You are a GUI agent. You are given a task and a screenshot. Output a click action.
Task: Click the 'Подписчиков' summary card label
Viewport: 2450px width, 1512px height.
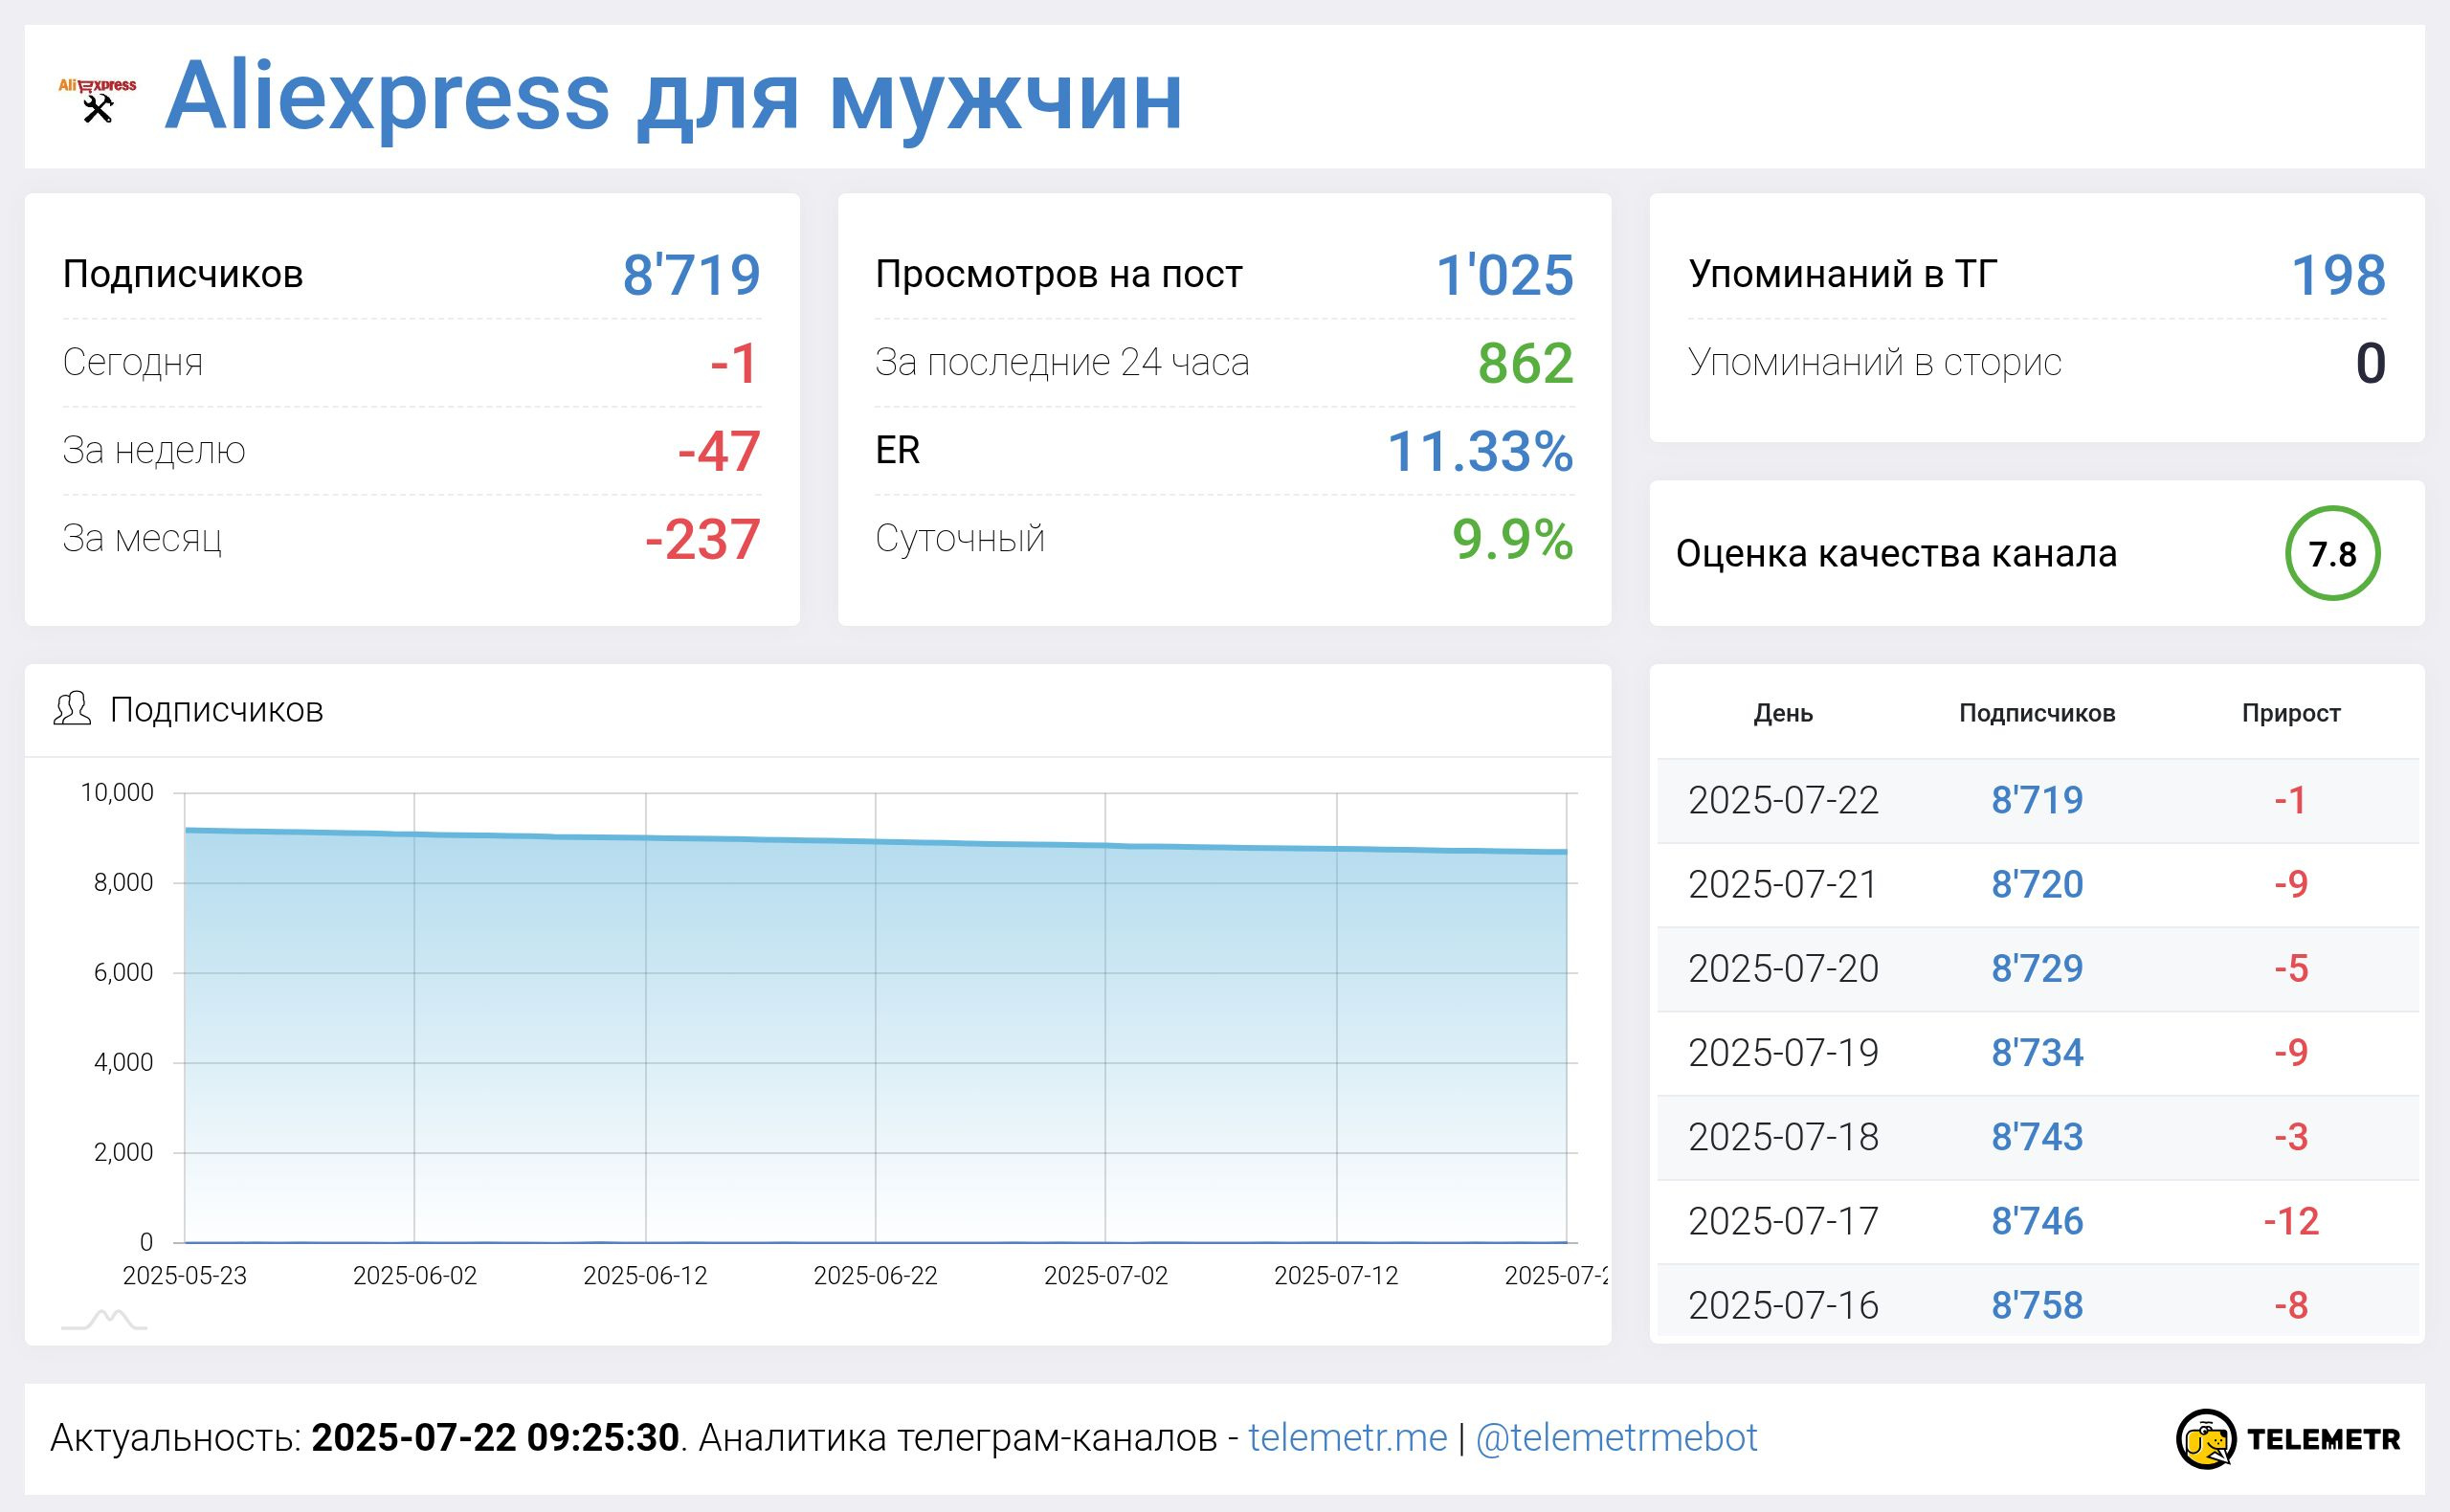coord(183,274)
